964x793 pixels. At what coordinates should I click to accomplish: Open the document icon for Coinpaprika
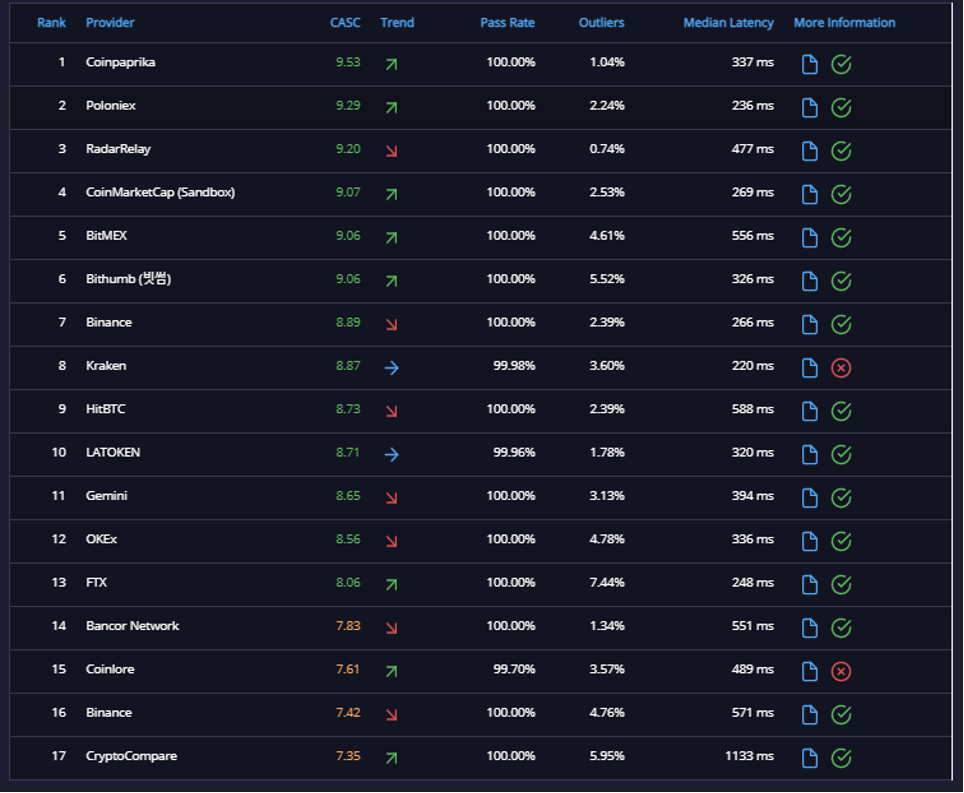[810, 64]
